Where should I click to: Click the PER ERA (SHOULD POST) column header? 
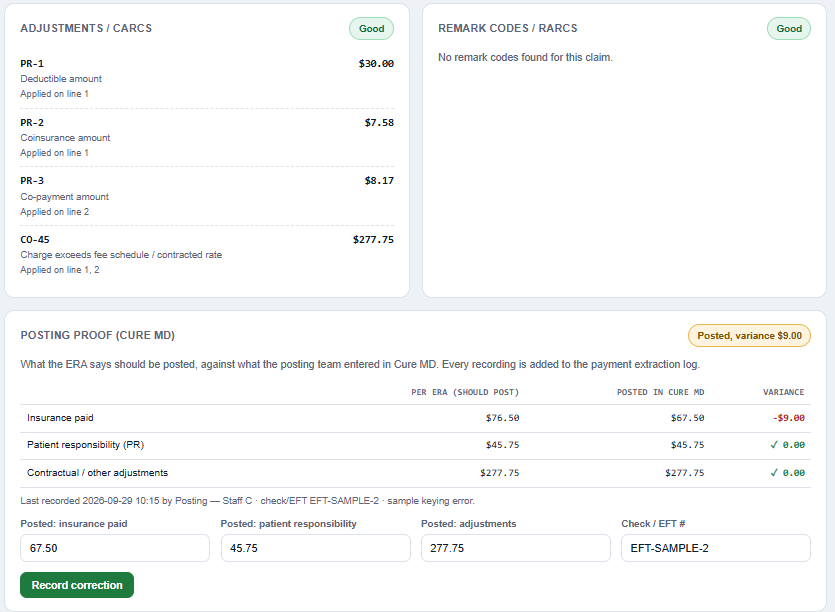pyautogui.click(x=465, y=392)
